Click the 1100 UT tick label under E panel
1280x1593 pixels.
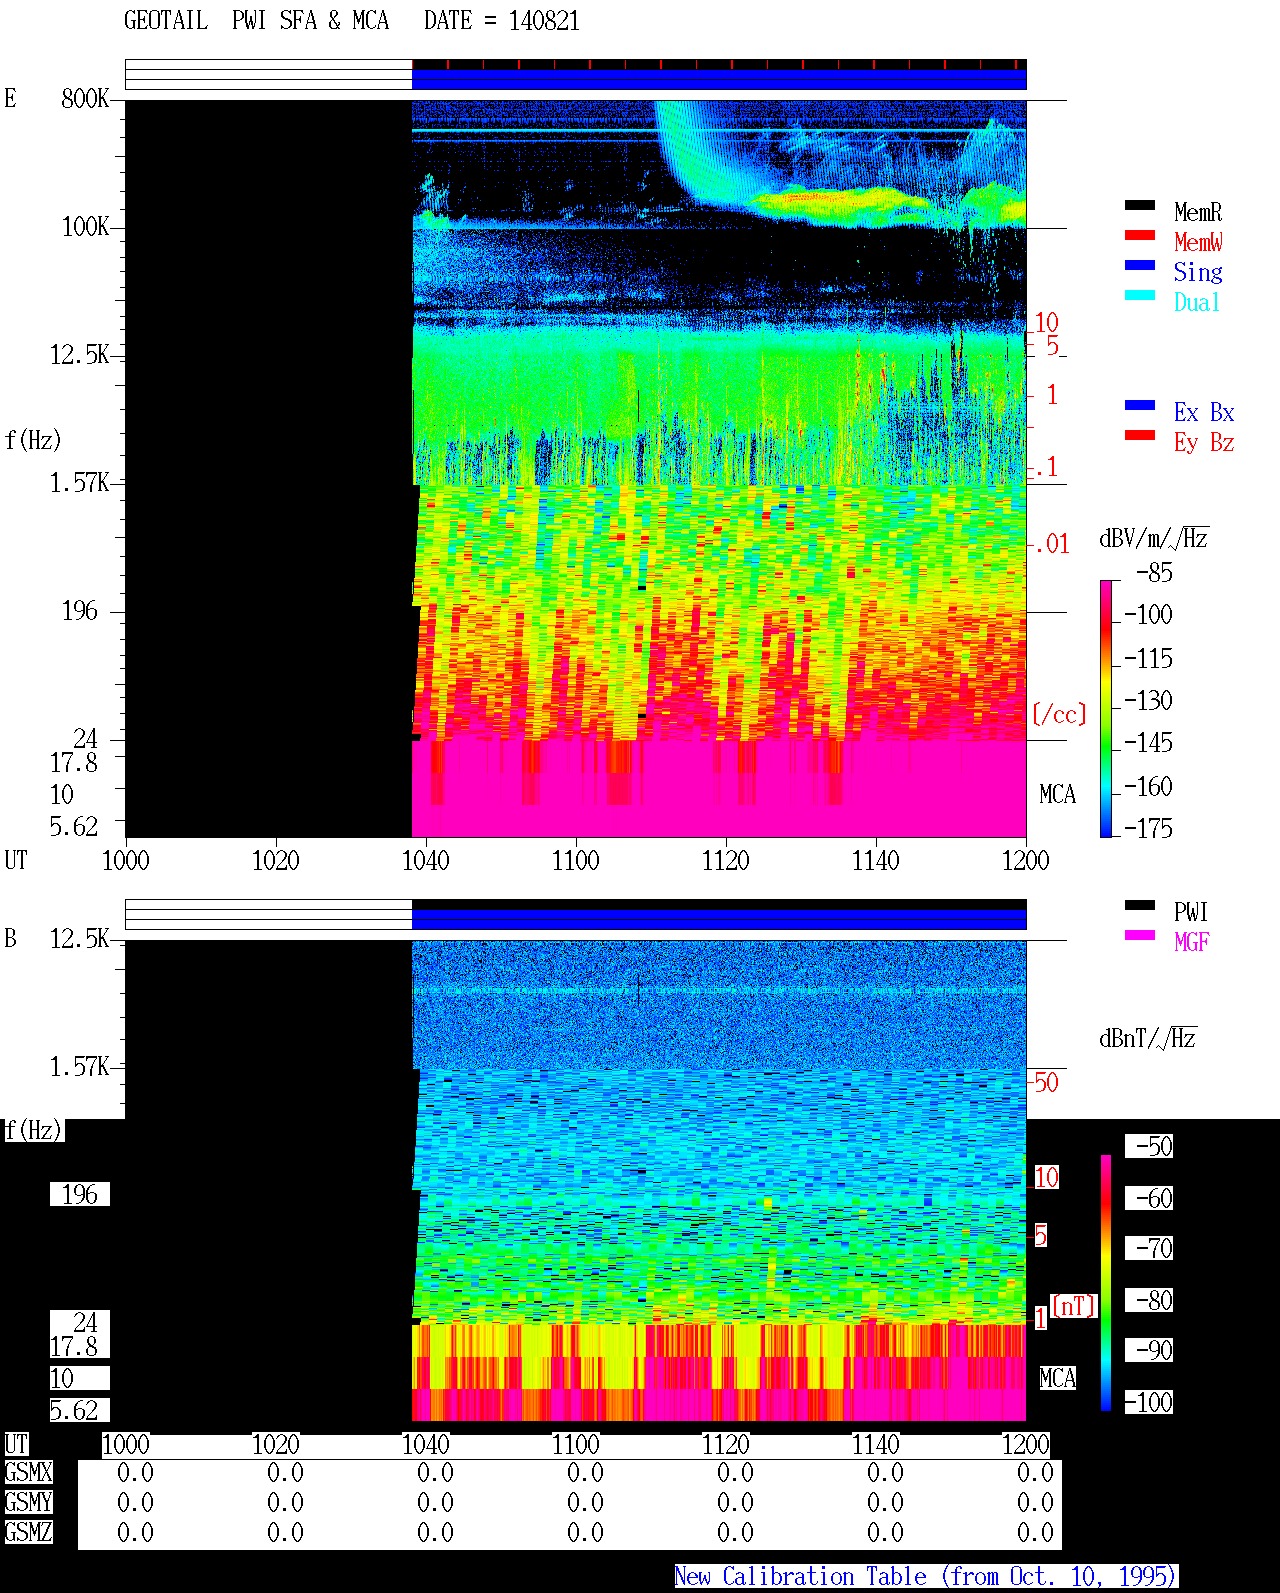[575, 860]
